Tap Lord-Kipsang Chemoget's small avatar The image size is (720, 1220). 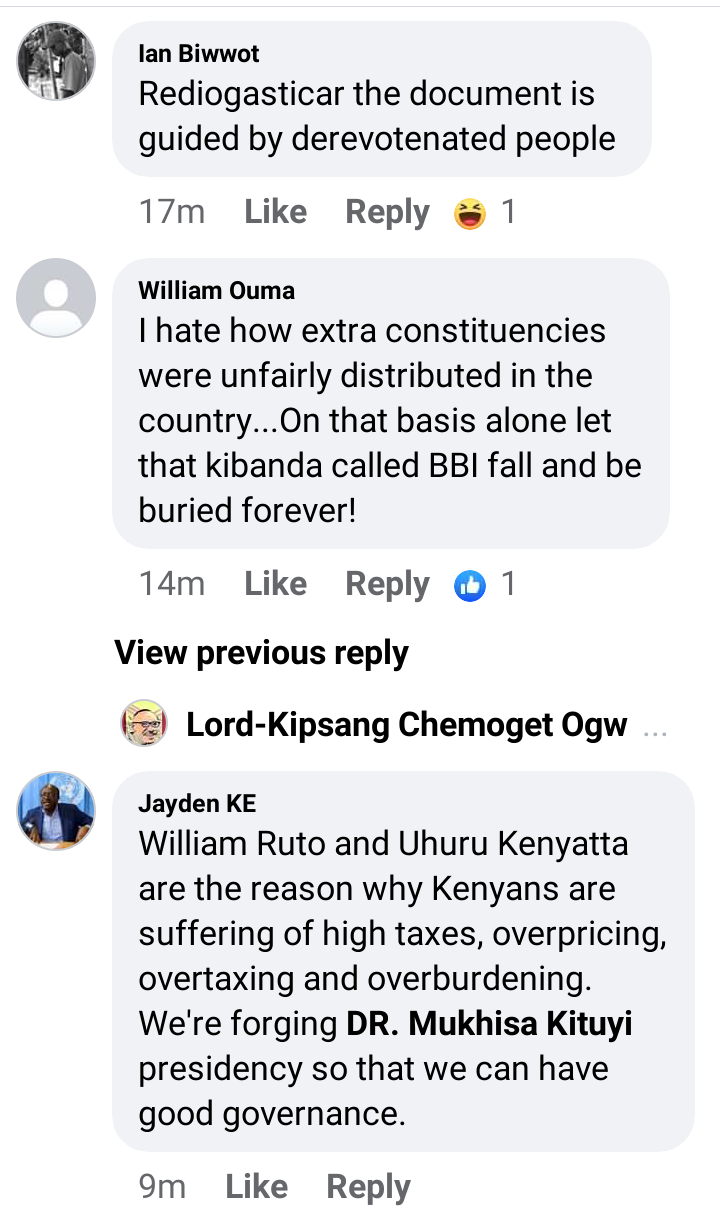click(x=144, y=723)
